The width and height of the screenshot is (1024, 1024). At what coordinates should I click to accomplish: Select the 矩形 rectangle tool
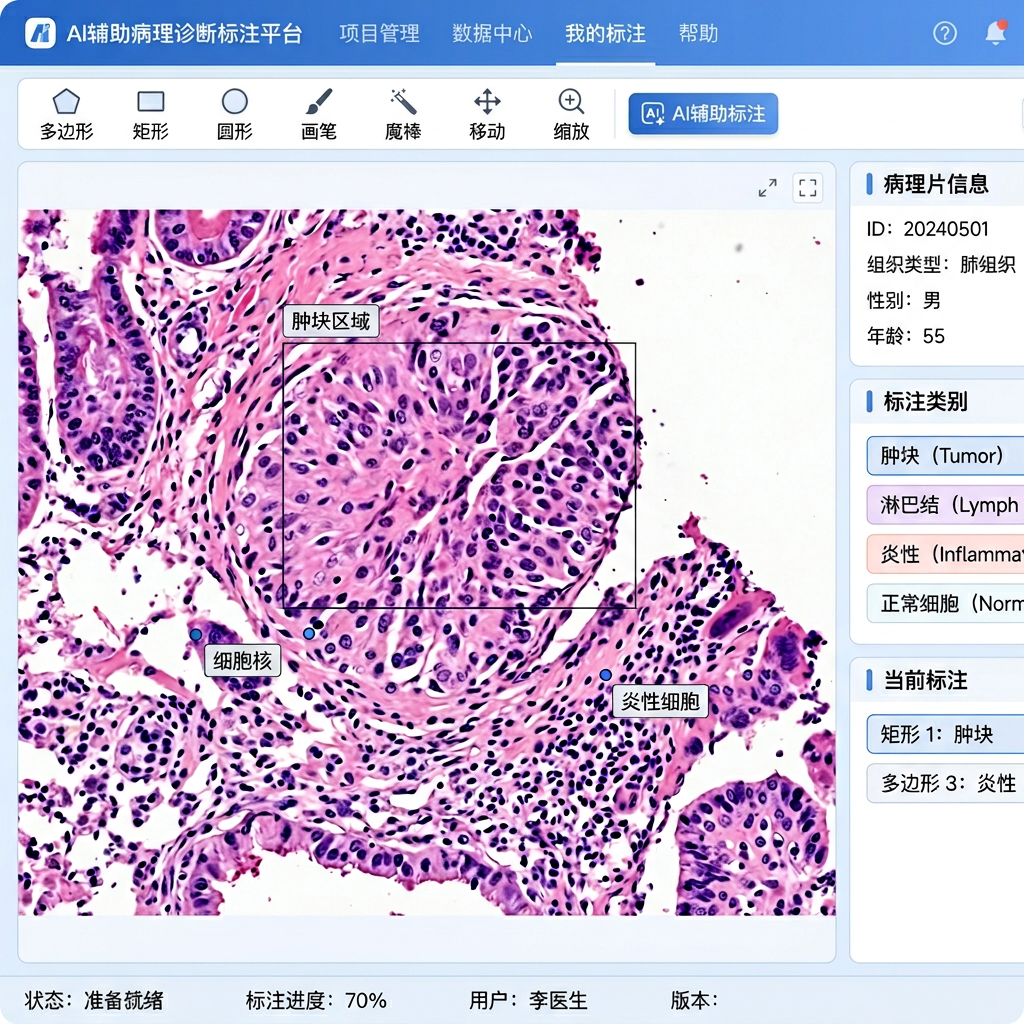[149, 111]
